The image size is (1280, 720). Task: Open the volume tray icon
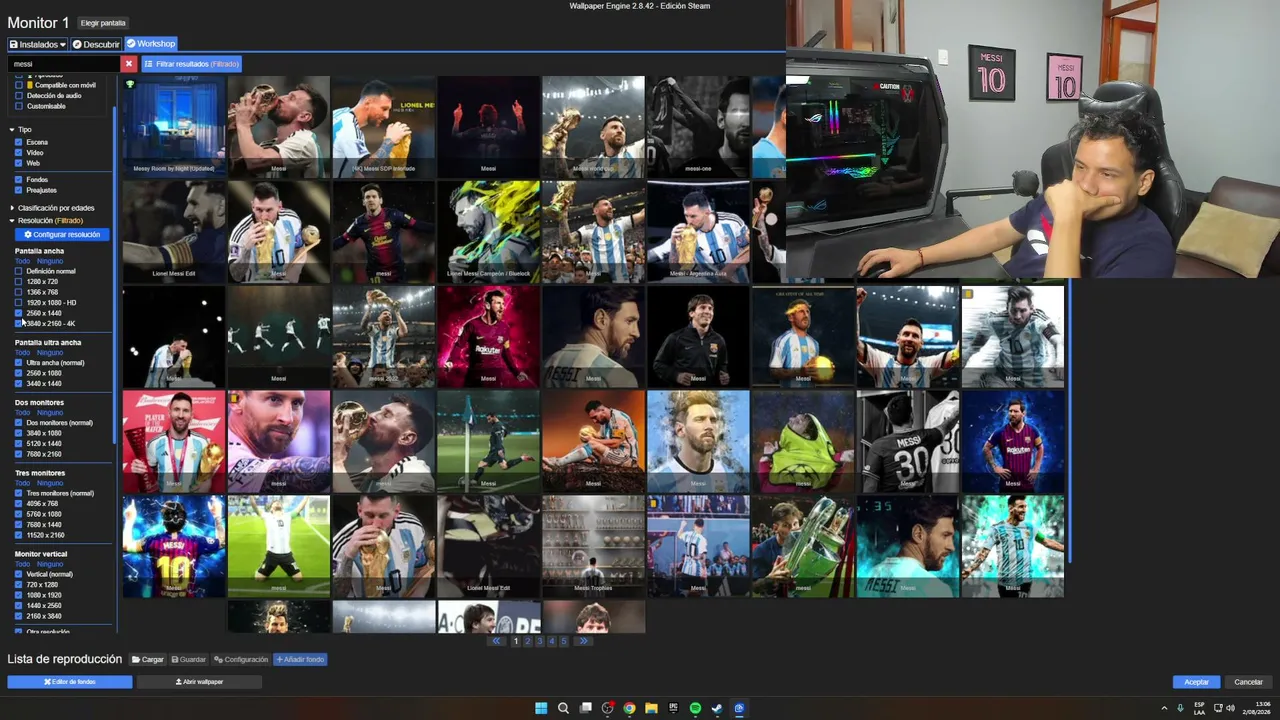[1230, 708]
